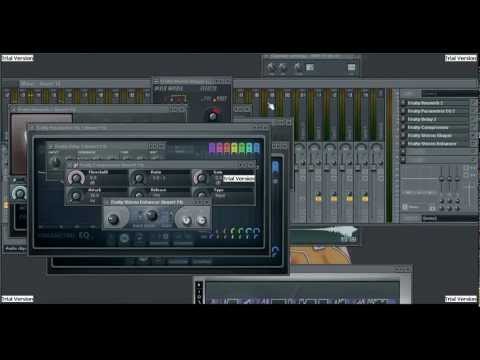
Task: Click the Fruity Stereo Enhancer window title bar
Action: [x=157, y=202]
